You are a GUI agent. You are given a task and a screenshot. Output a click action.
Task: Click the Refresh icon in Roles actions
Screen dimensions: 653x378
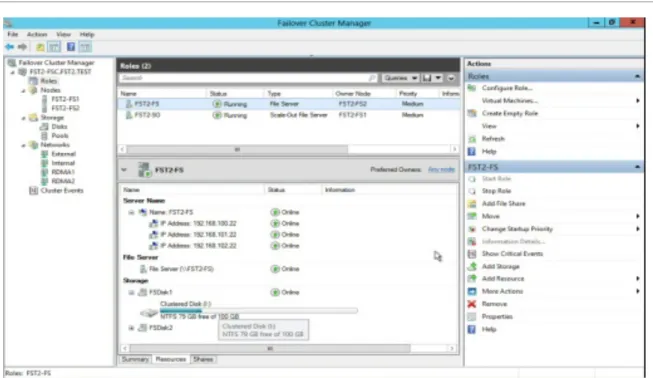point(472,139)
